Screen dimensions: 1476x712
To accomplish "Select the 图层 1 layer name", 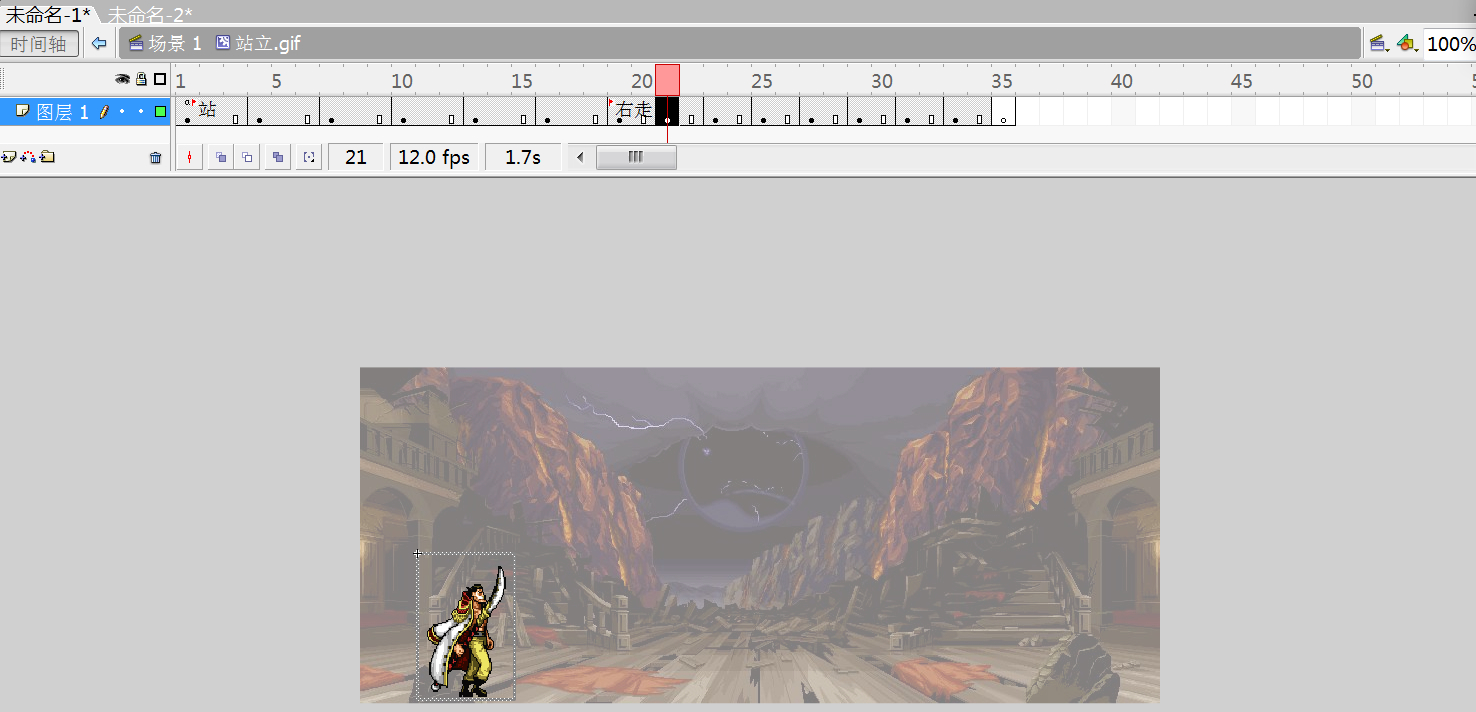I will point(62,112).
